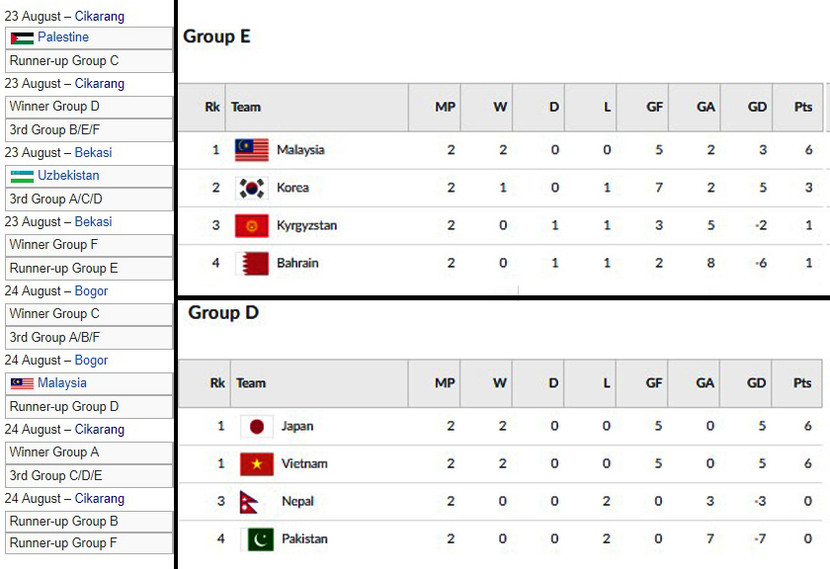Click the Bahrain flag icon
The height and width of the screenshot is (569, 830).
(252, 264)
